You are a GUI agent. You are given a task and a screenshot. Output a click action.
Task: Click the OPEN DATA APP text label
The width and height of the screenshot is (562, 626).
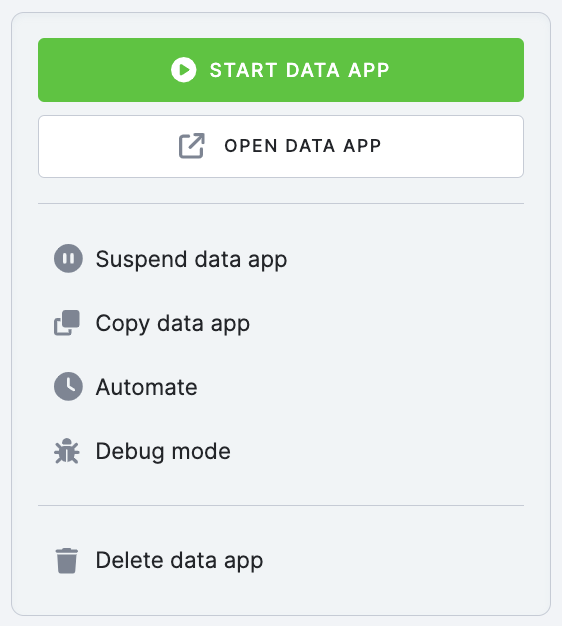(303, 146)
